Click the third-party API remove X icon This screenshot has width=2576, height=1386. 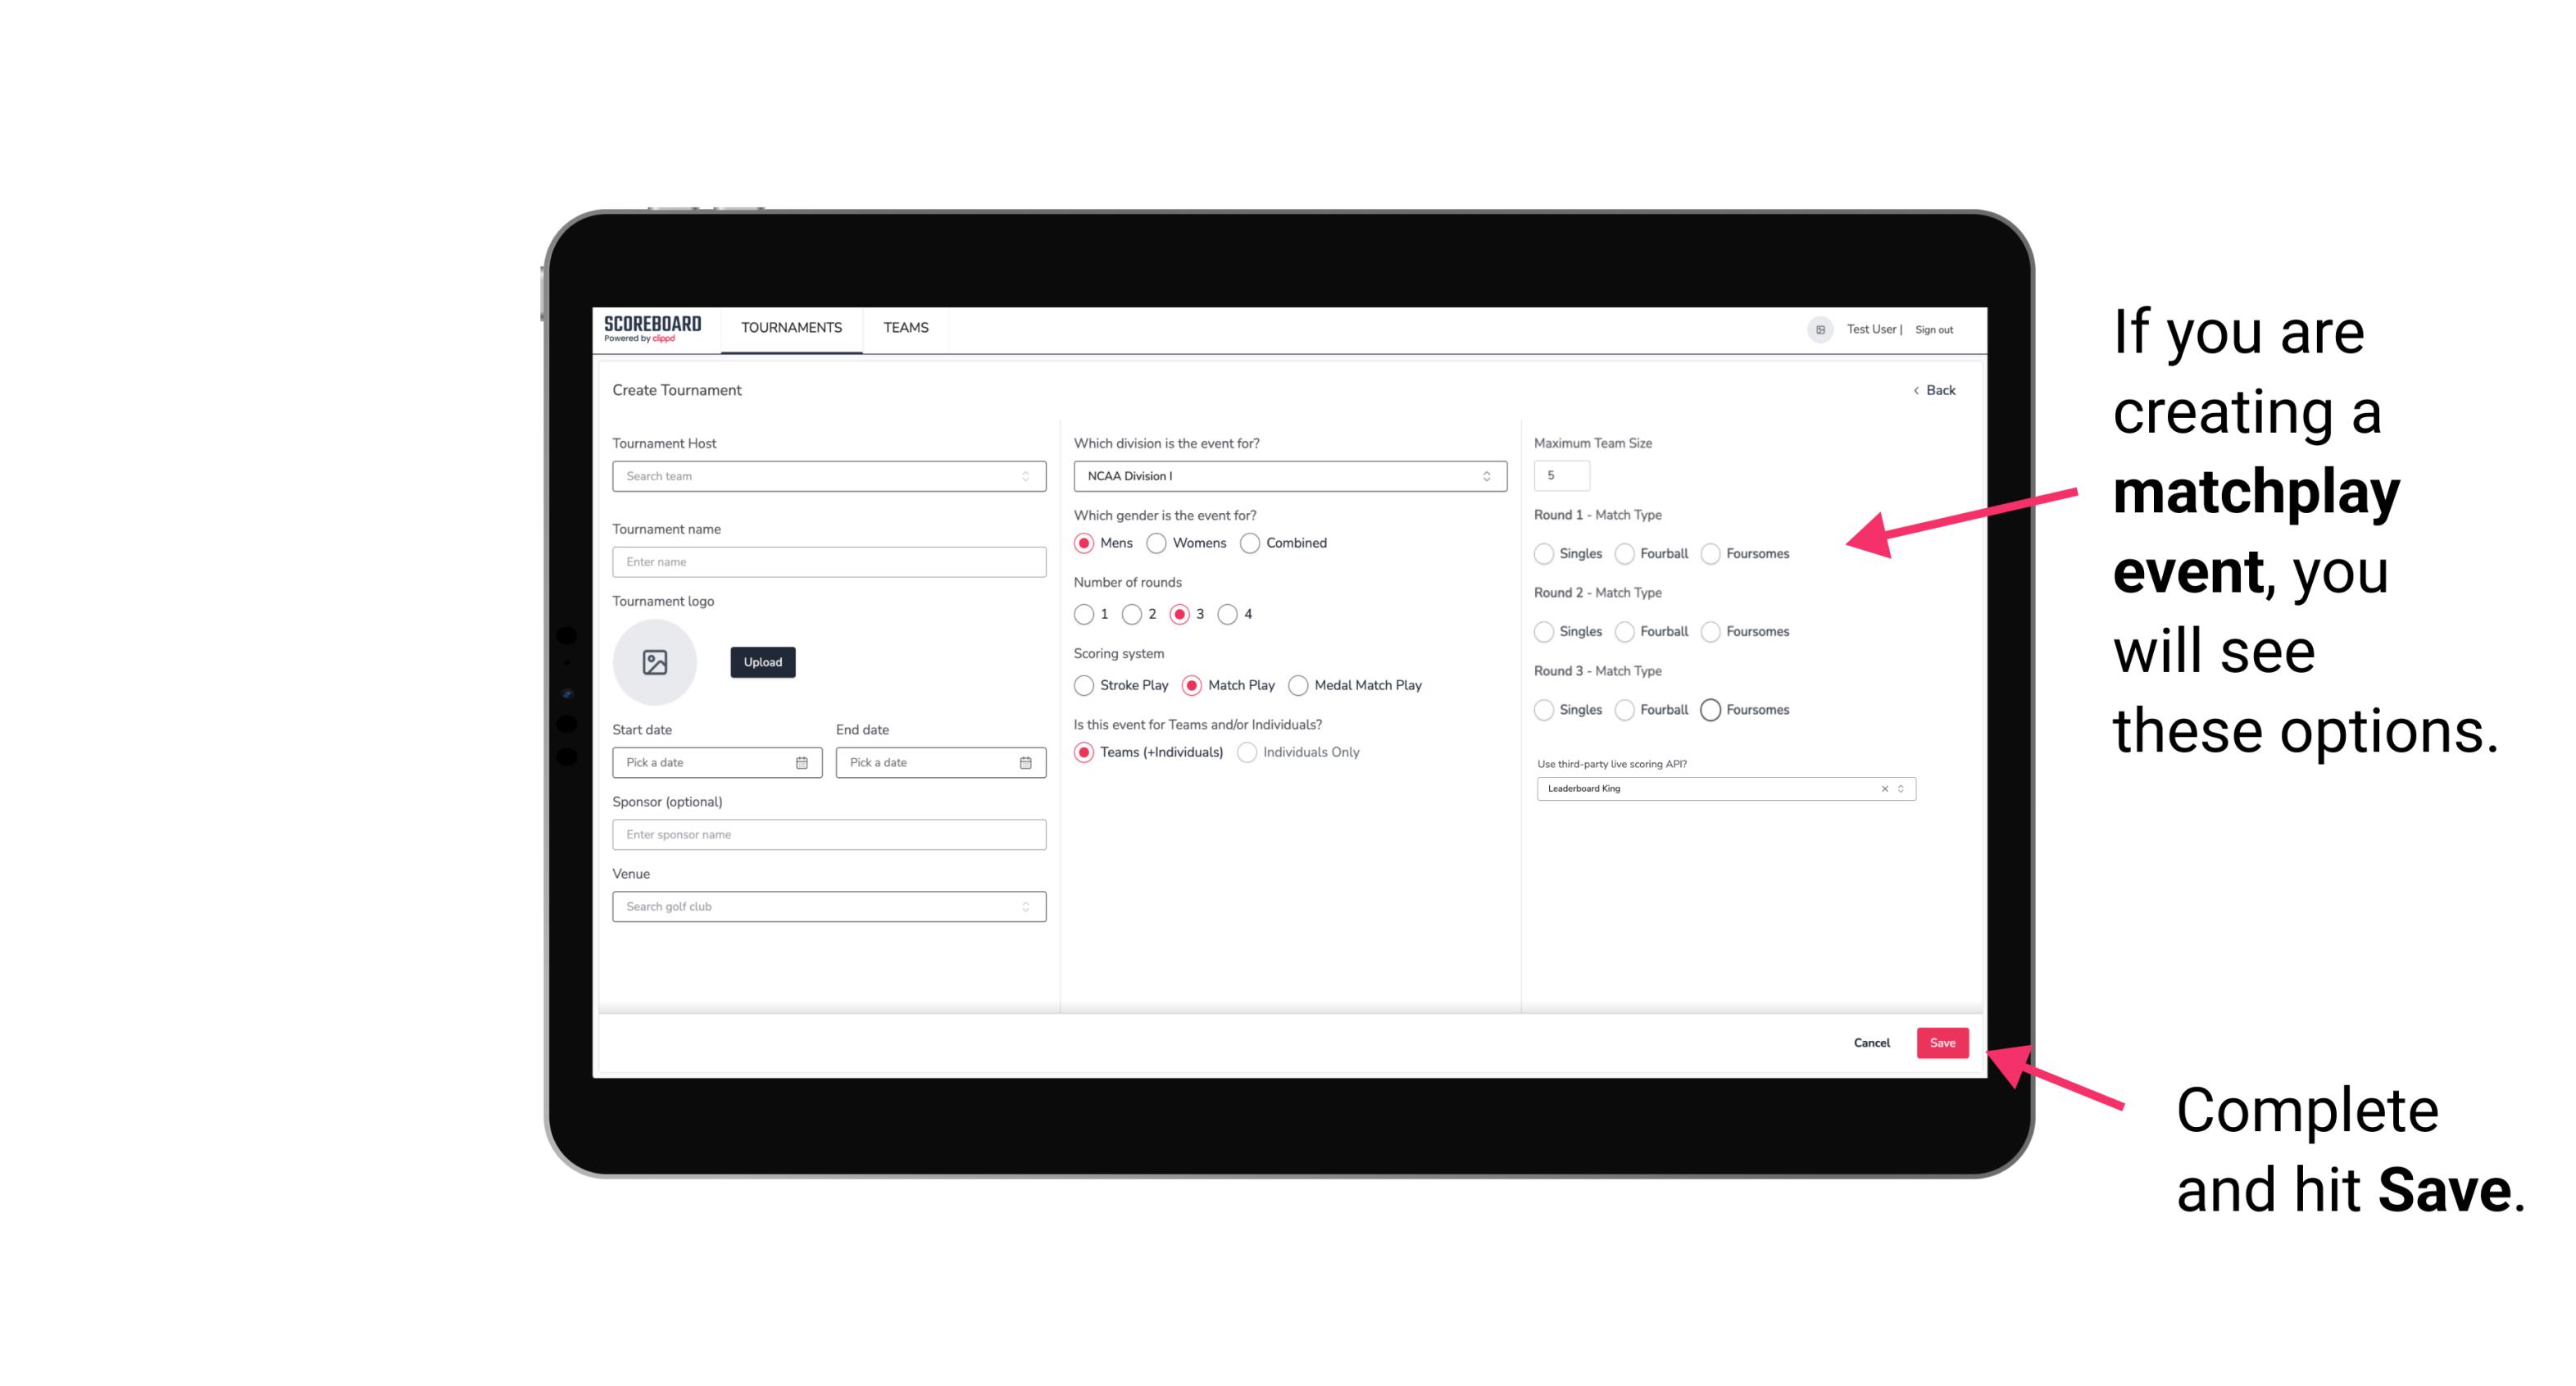(1885, 790)
